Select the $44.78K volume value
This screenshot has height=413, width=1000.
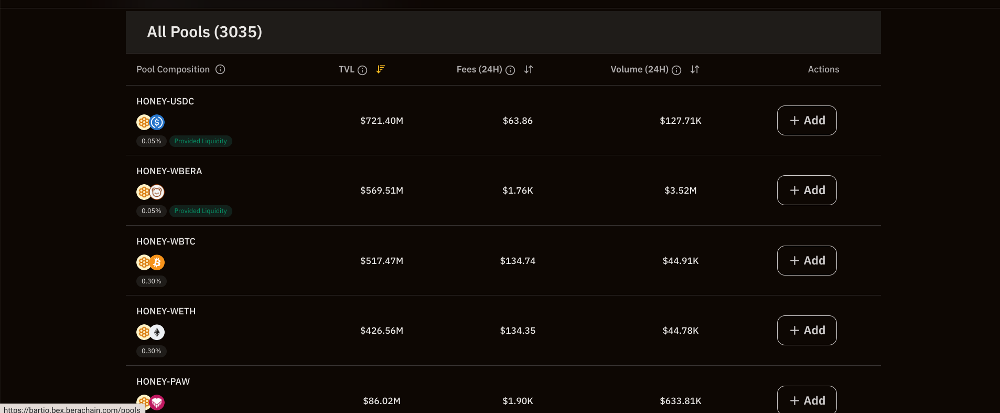coord(680,331)
